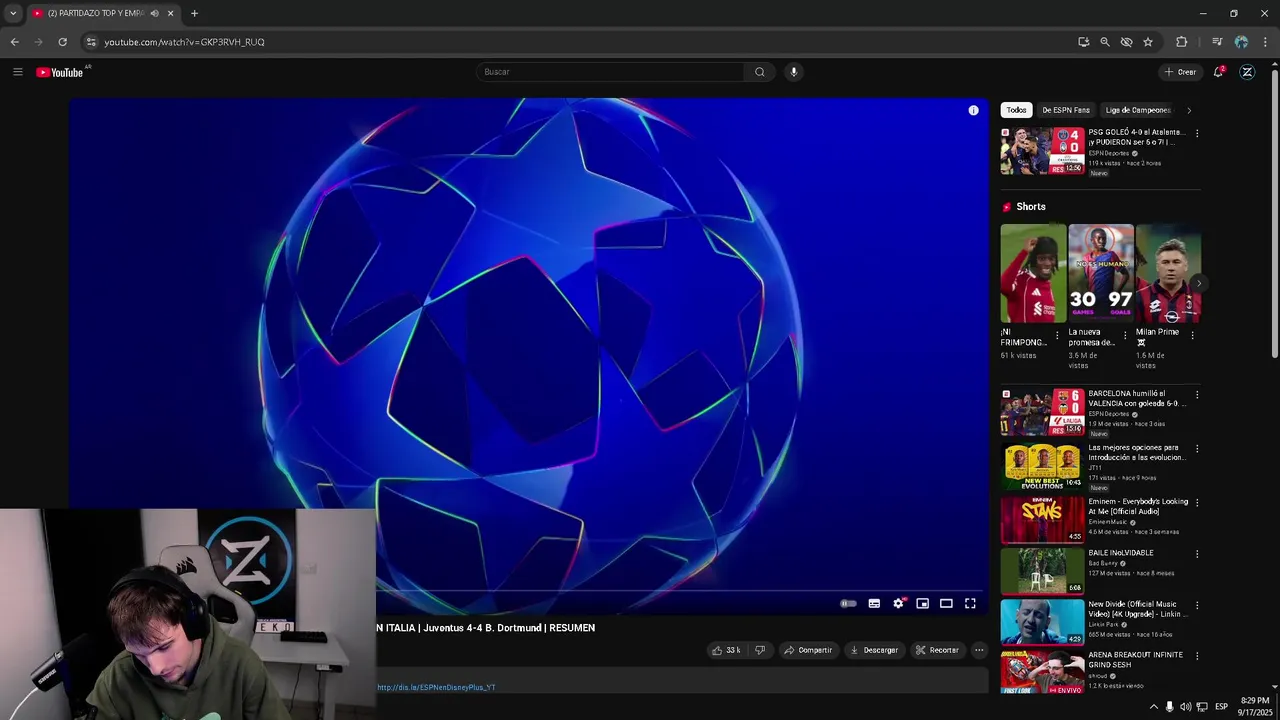
Task: Open the 30 97 short thumbnail
Action: pyautogui.click(x=1101, y=273)
